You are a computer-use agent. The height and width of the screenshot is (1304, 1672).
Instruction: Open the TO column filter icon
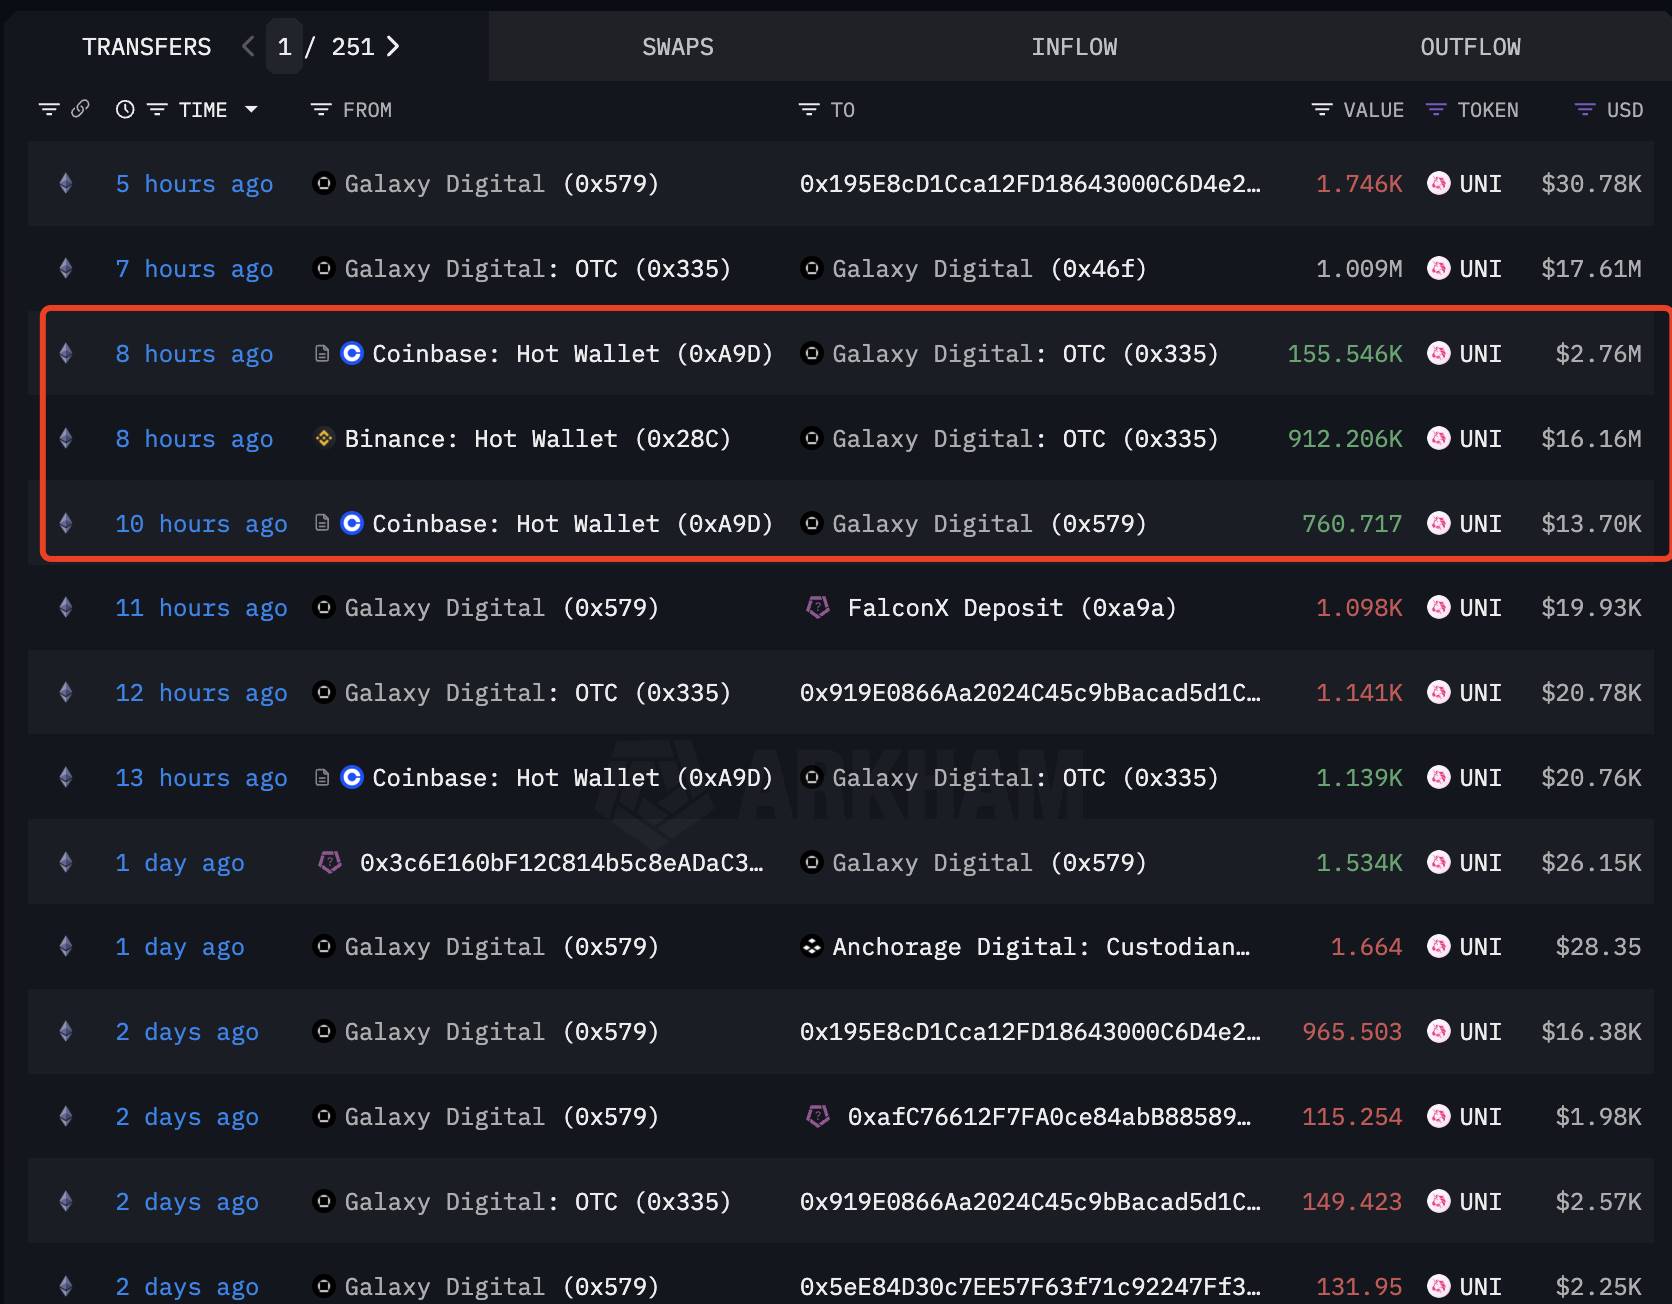[x=808, y=110]
